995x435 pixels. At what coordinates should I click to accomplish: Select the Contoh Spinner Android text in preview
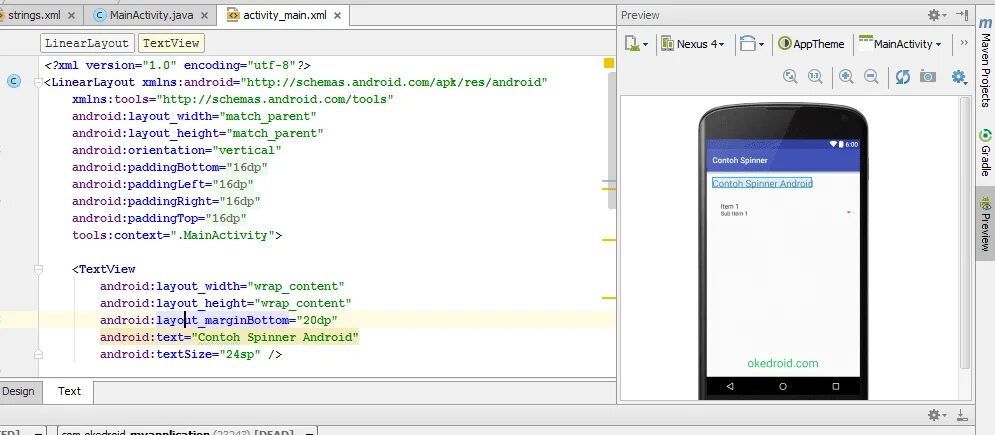(x=762, y=183)
